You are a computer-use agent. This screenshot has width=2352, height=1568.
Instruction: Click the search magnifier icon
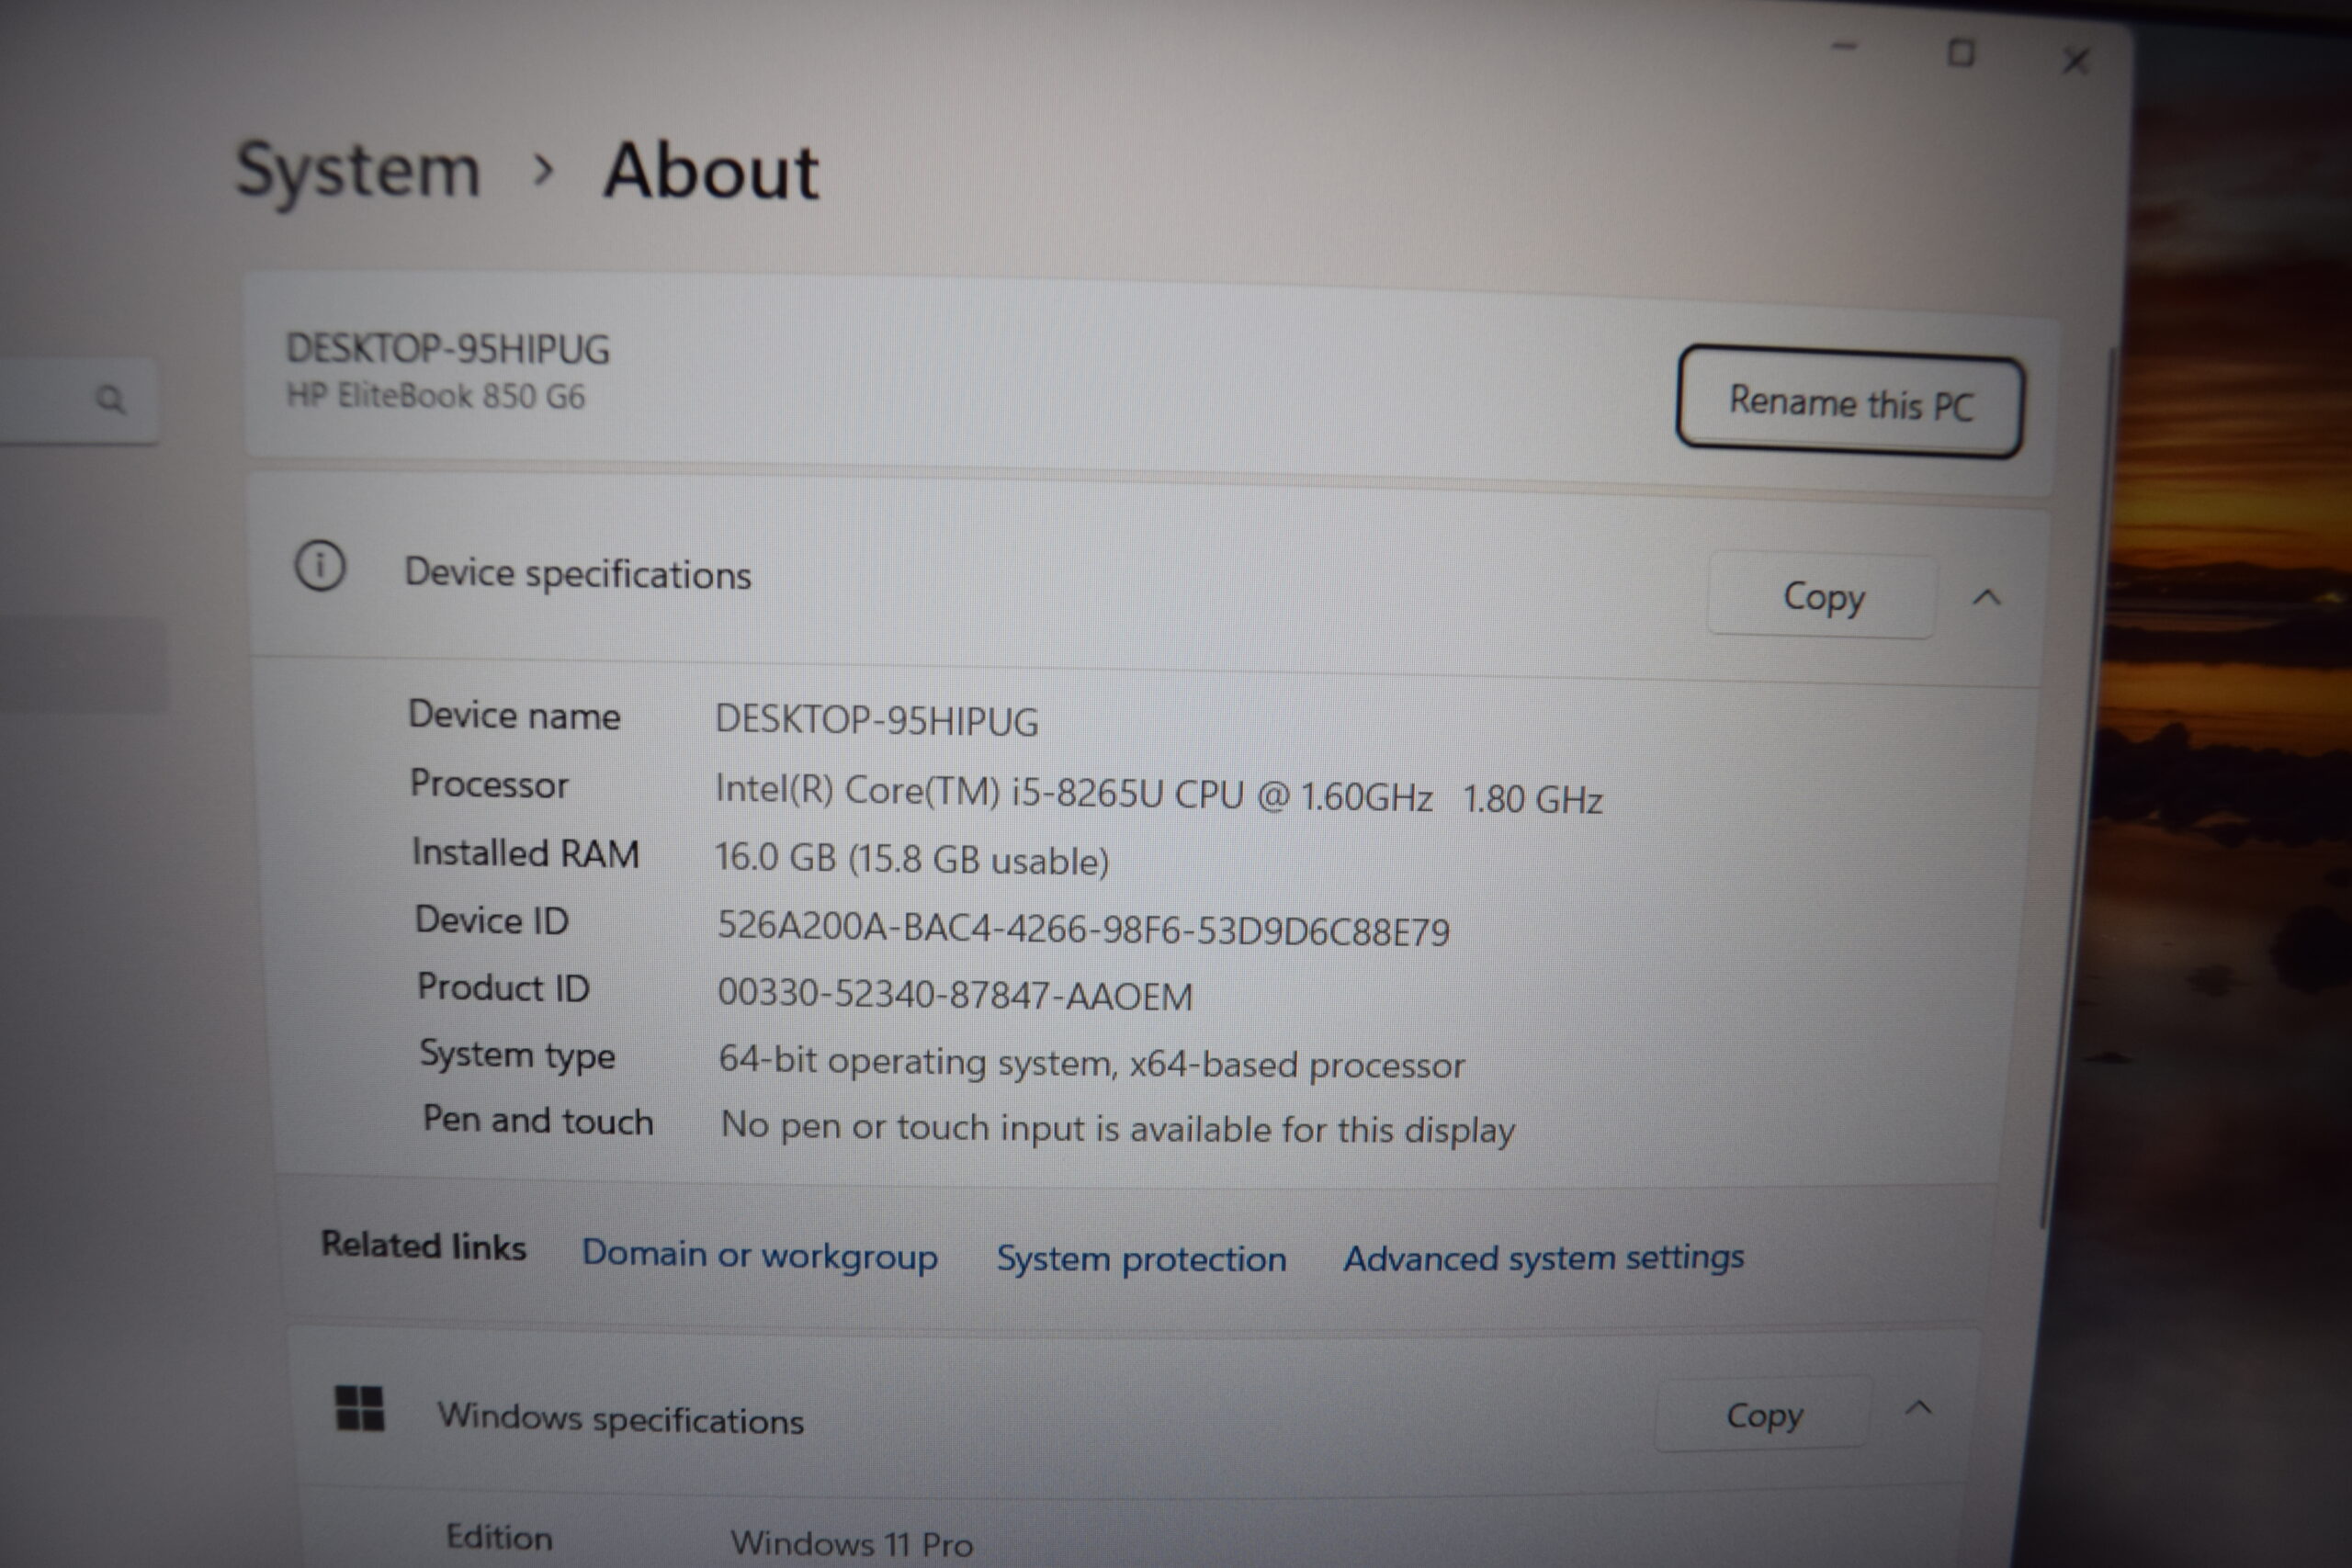[110, 400]
